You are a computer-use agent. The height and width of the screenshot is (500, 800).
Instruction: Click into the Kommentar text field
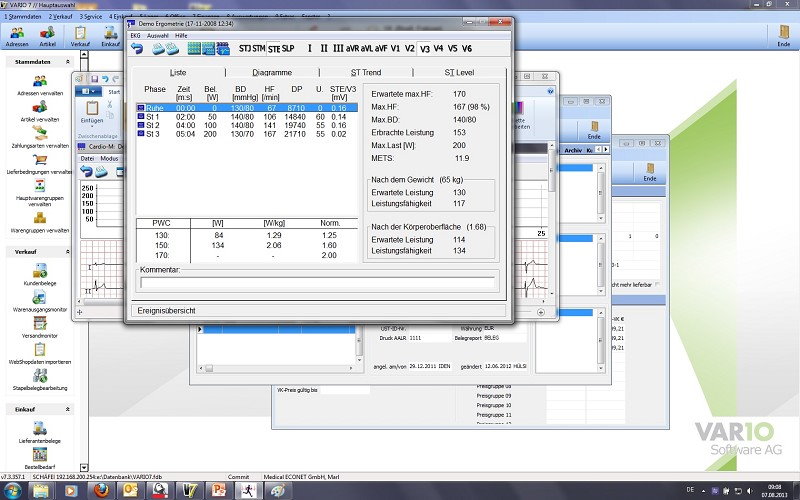coord(318,283)
